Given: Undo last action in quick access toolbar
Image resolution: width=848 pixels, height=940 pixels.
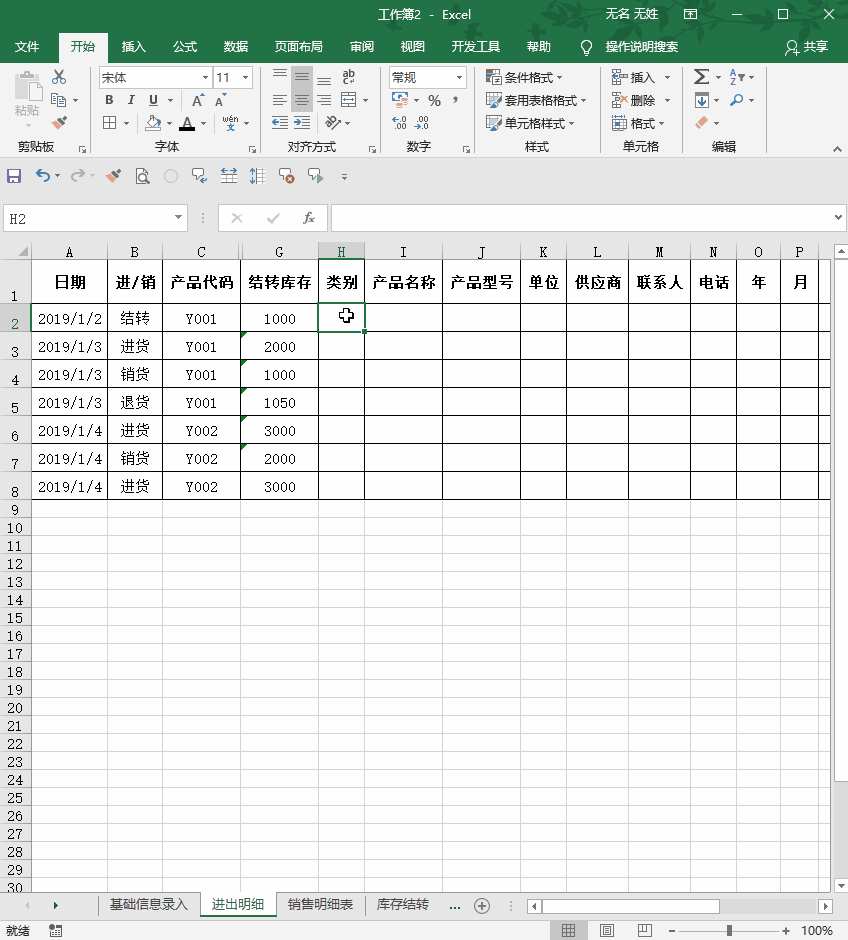Looking at the screenshot, I should point(43,176).
